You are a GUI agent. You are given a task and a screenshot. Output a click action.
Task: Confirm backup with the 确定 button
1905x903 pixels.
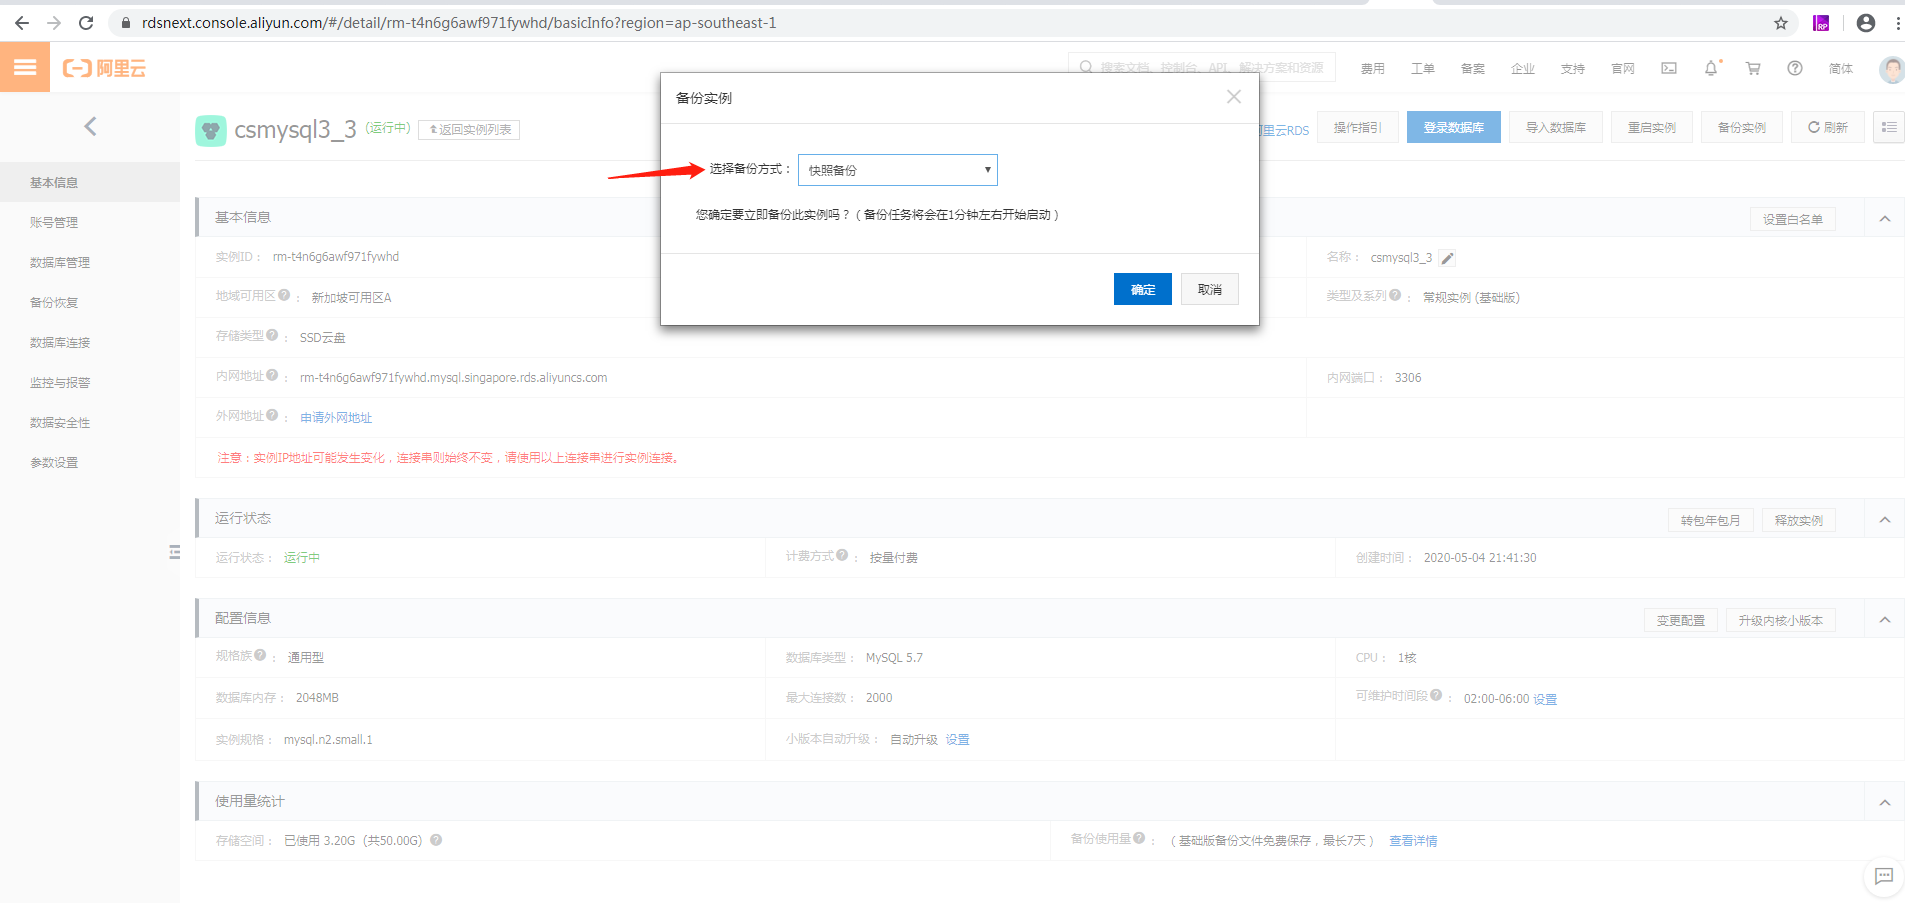(1142, 289)
